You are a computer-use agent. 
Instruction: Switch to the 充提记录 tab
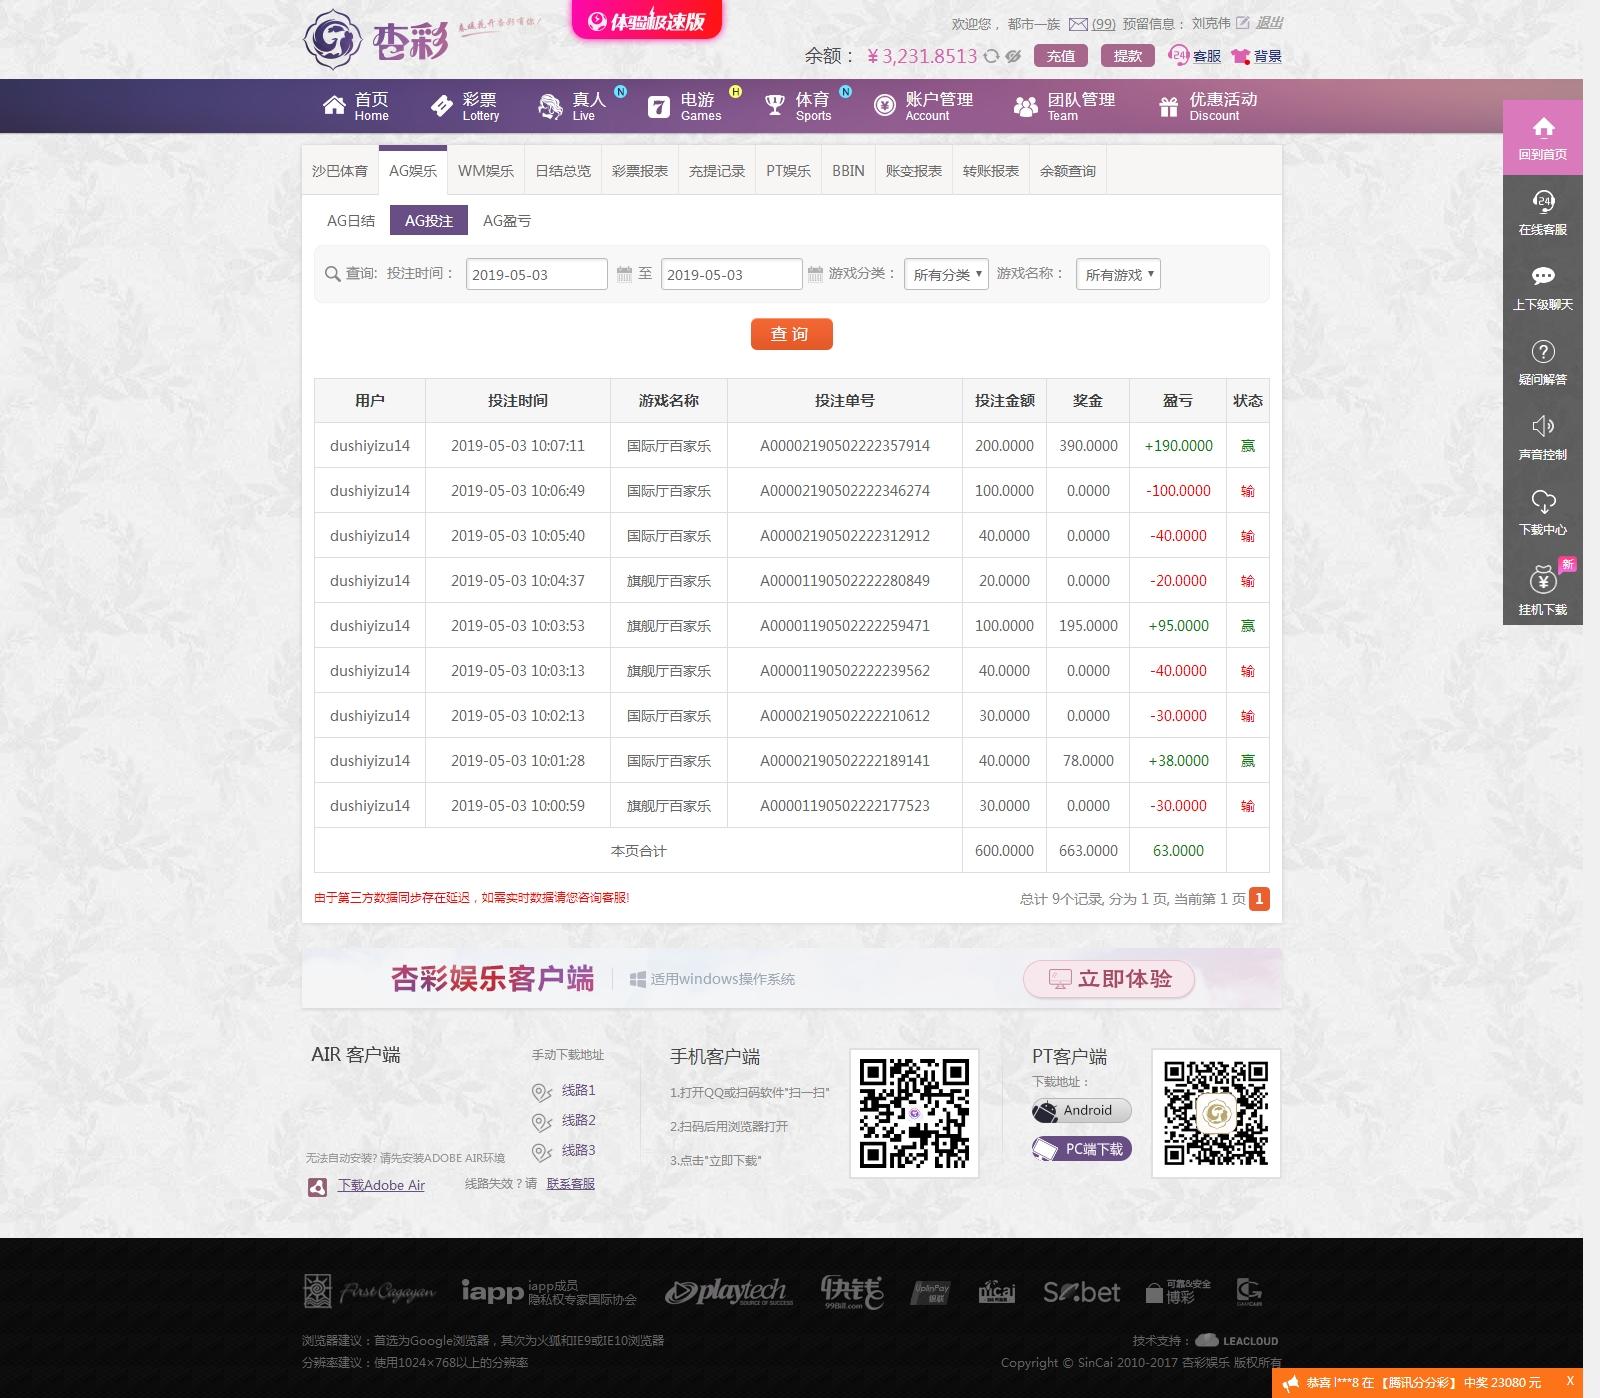[x=717, y=171]
